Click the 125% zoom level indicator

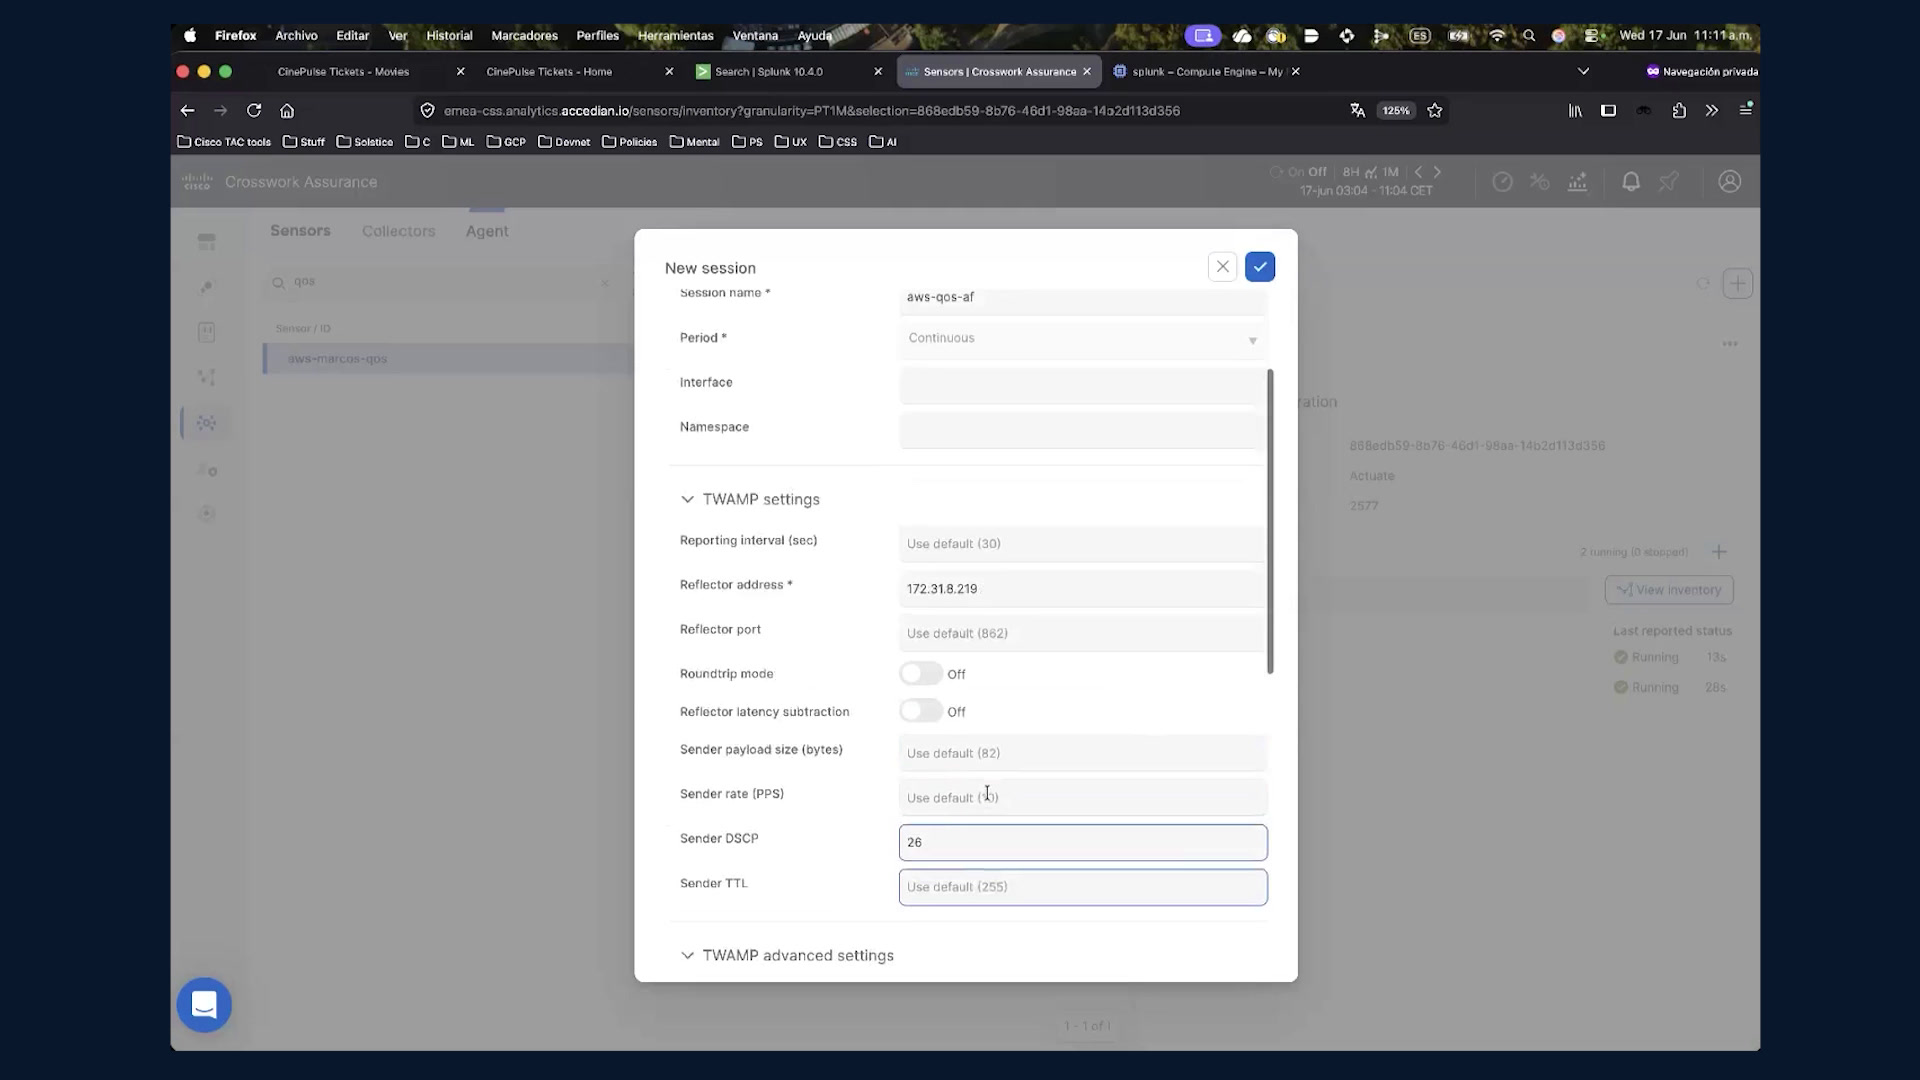pyautogui.click(x=1396, y=110)
